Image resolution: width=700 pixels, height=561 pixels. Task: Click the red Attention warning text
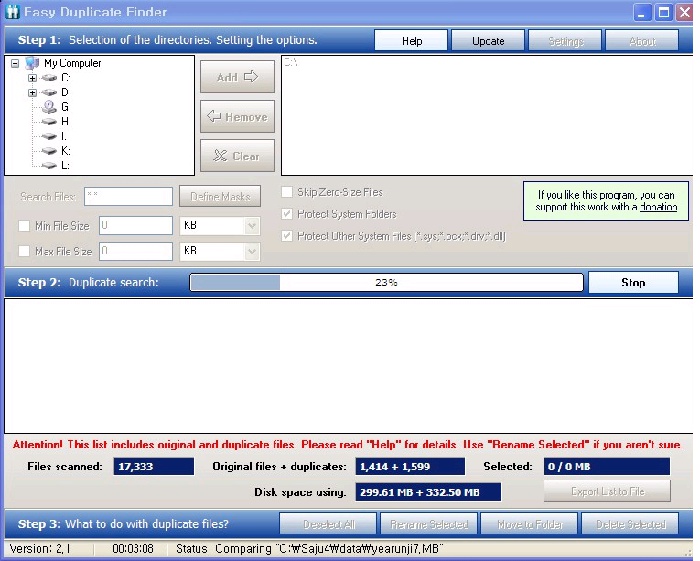346,445
